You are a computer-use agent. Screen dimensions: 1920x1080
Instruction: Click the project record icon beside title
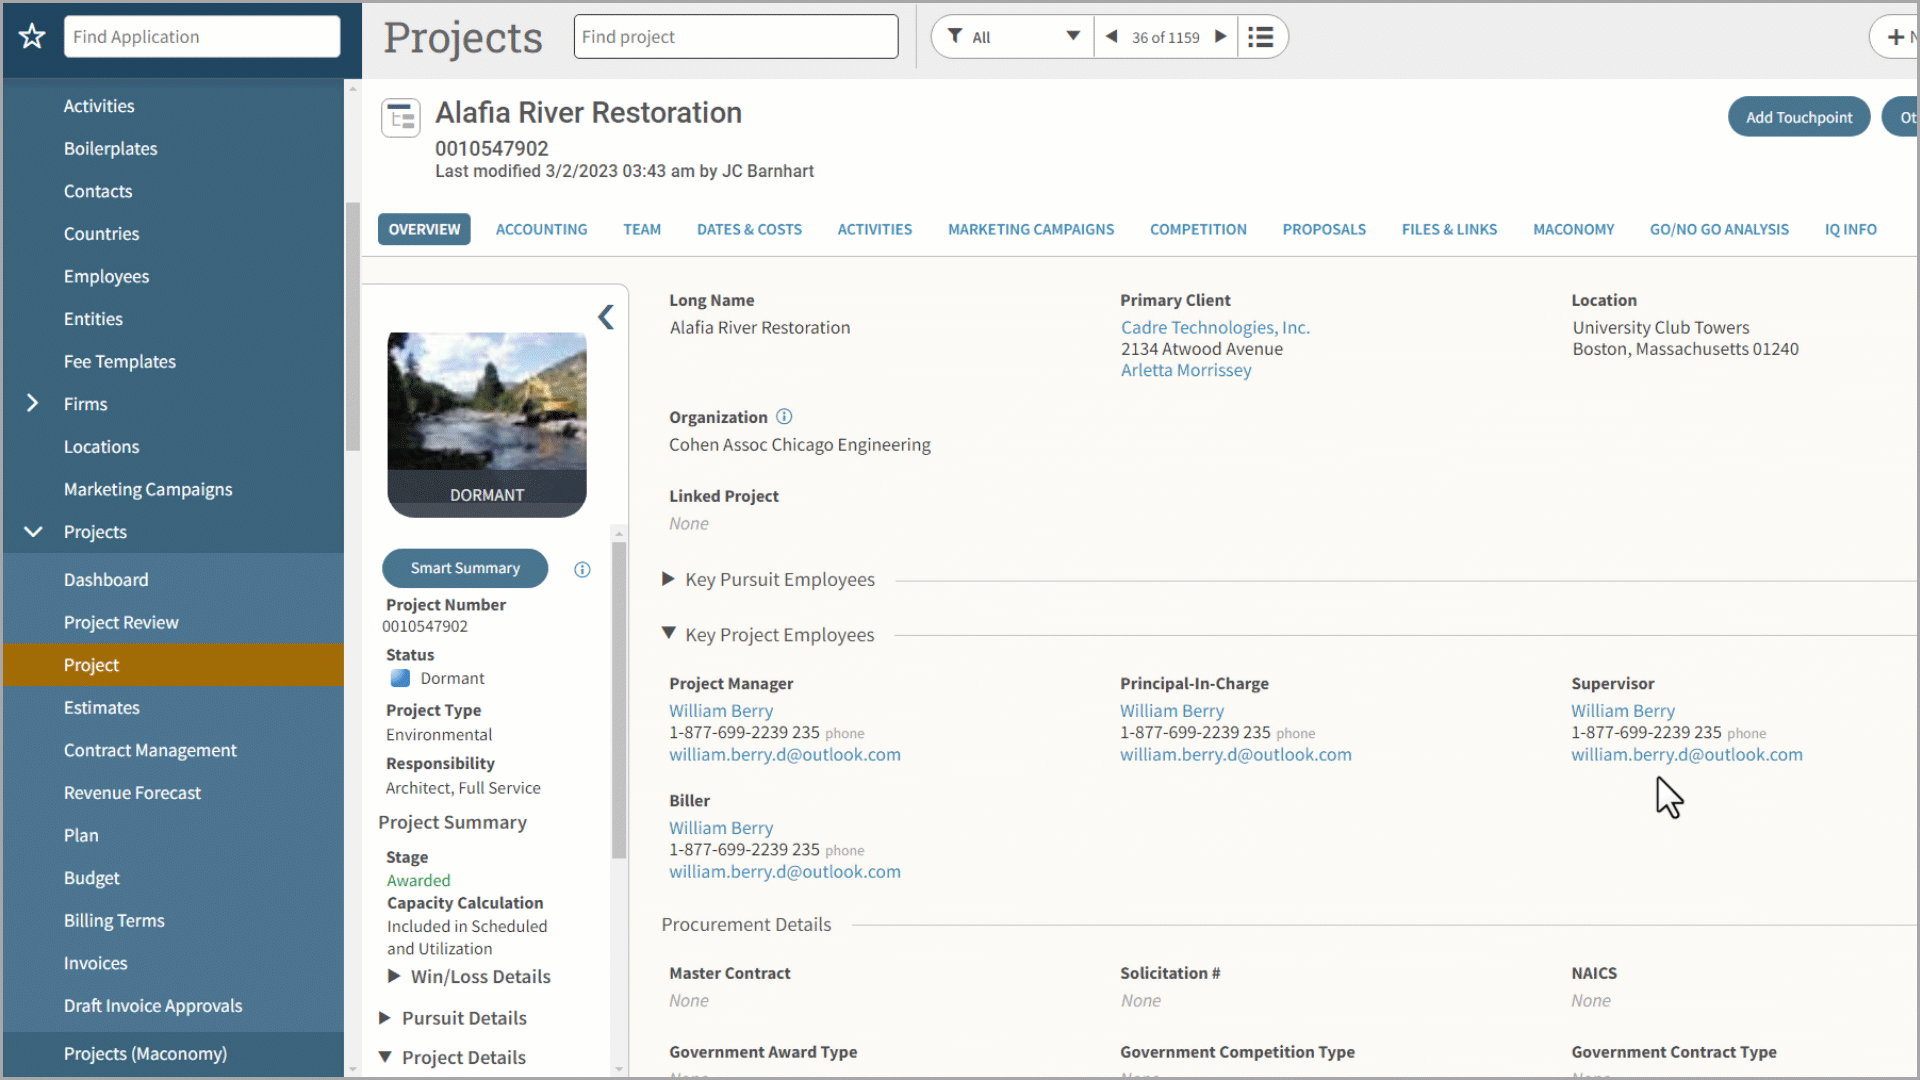pos(400,118)
